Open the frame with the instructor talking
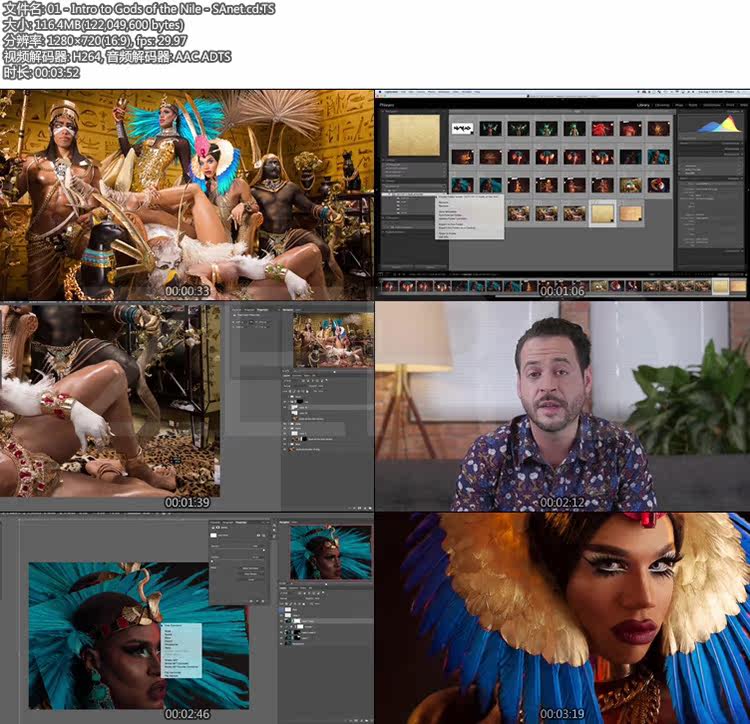This screenshot has width=750, height=724. 562,406
